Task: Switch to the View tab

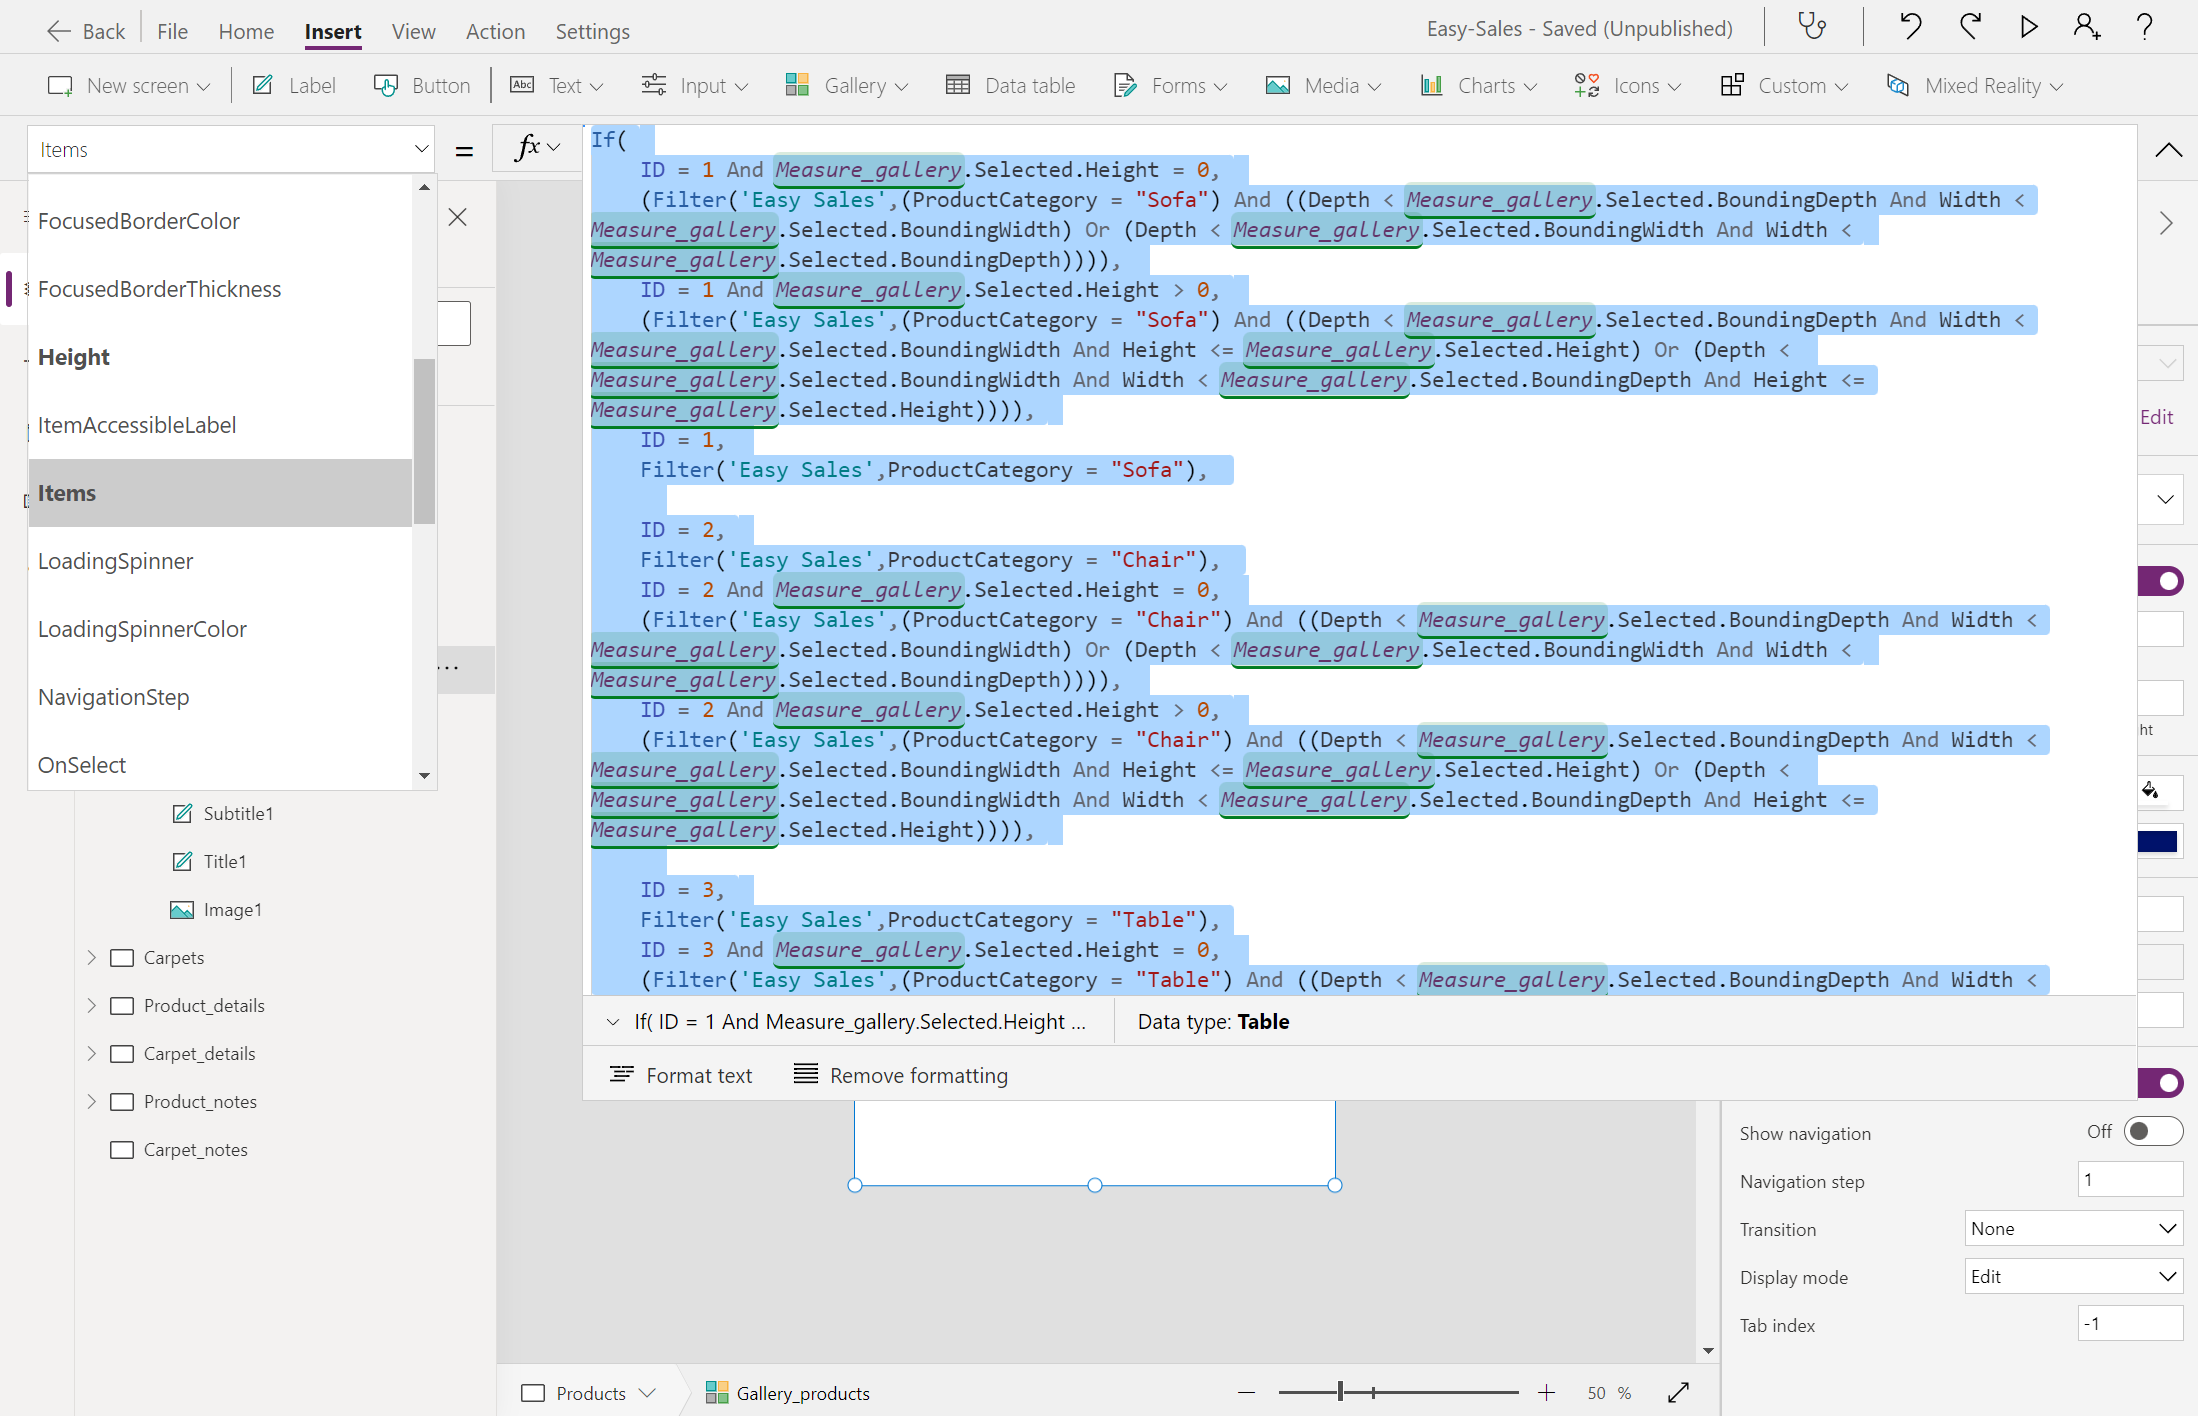Action: [413, 31]
